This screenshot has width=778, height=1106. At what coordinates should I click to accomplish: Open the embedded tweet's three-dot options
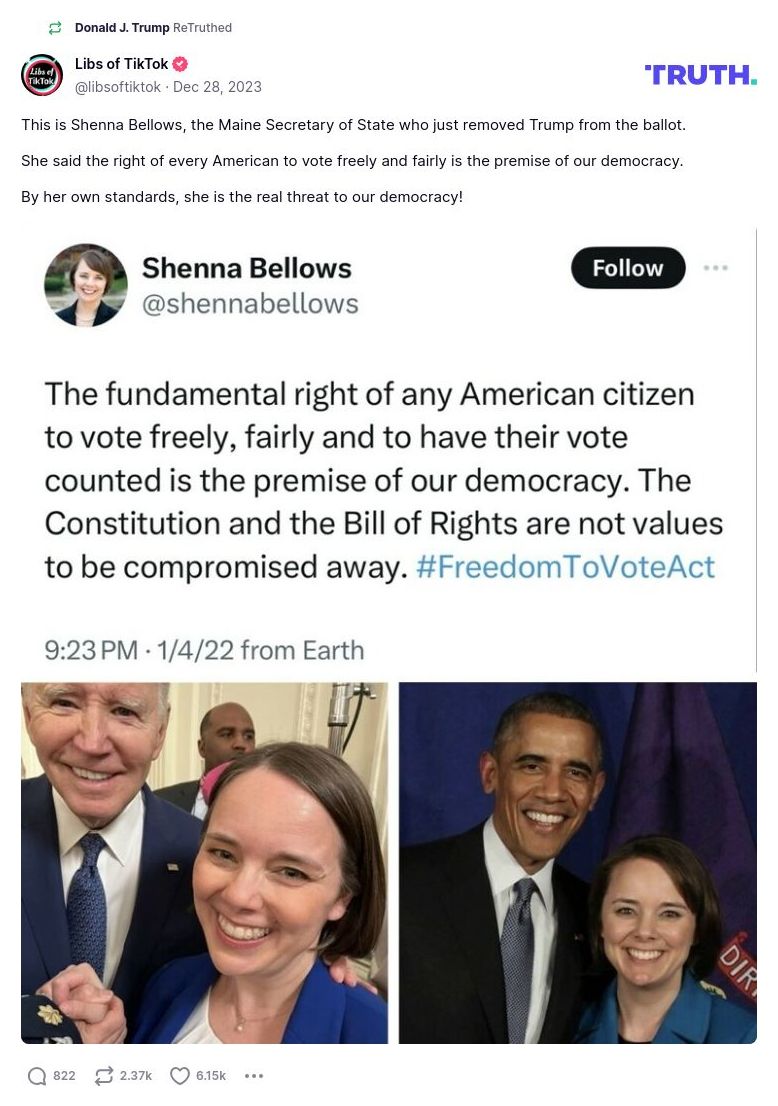tap(716, 268)
